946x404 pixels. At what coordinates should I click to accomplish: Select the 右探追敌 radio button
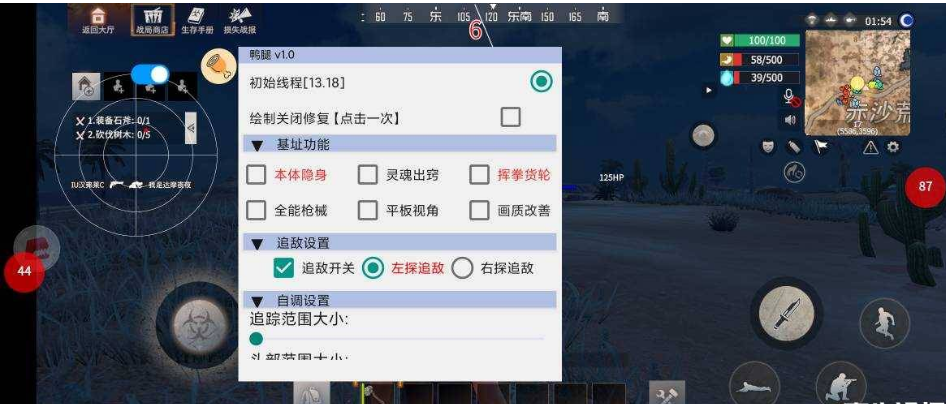click(462, 268)
